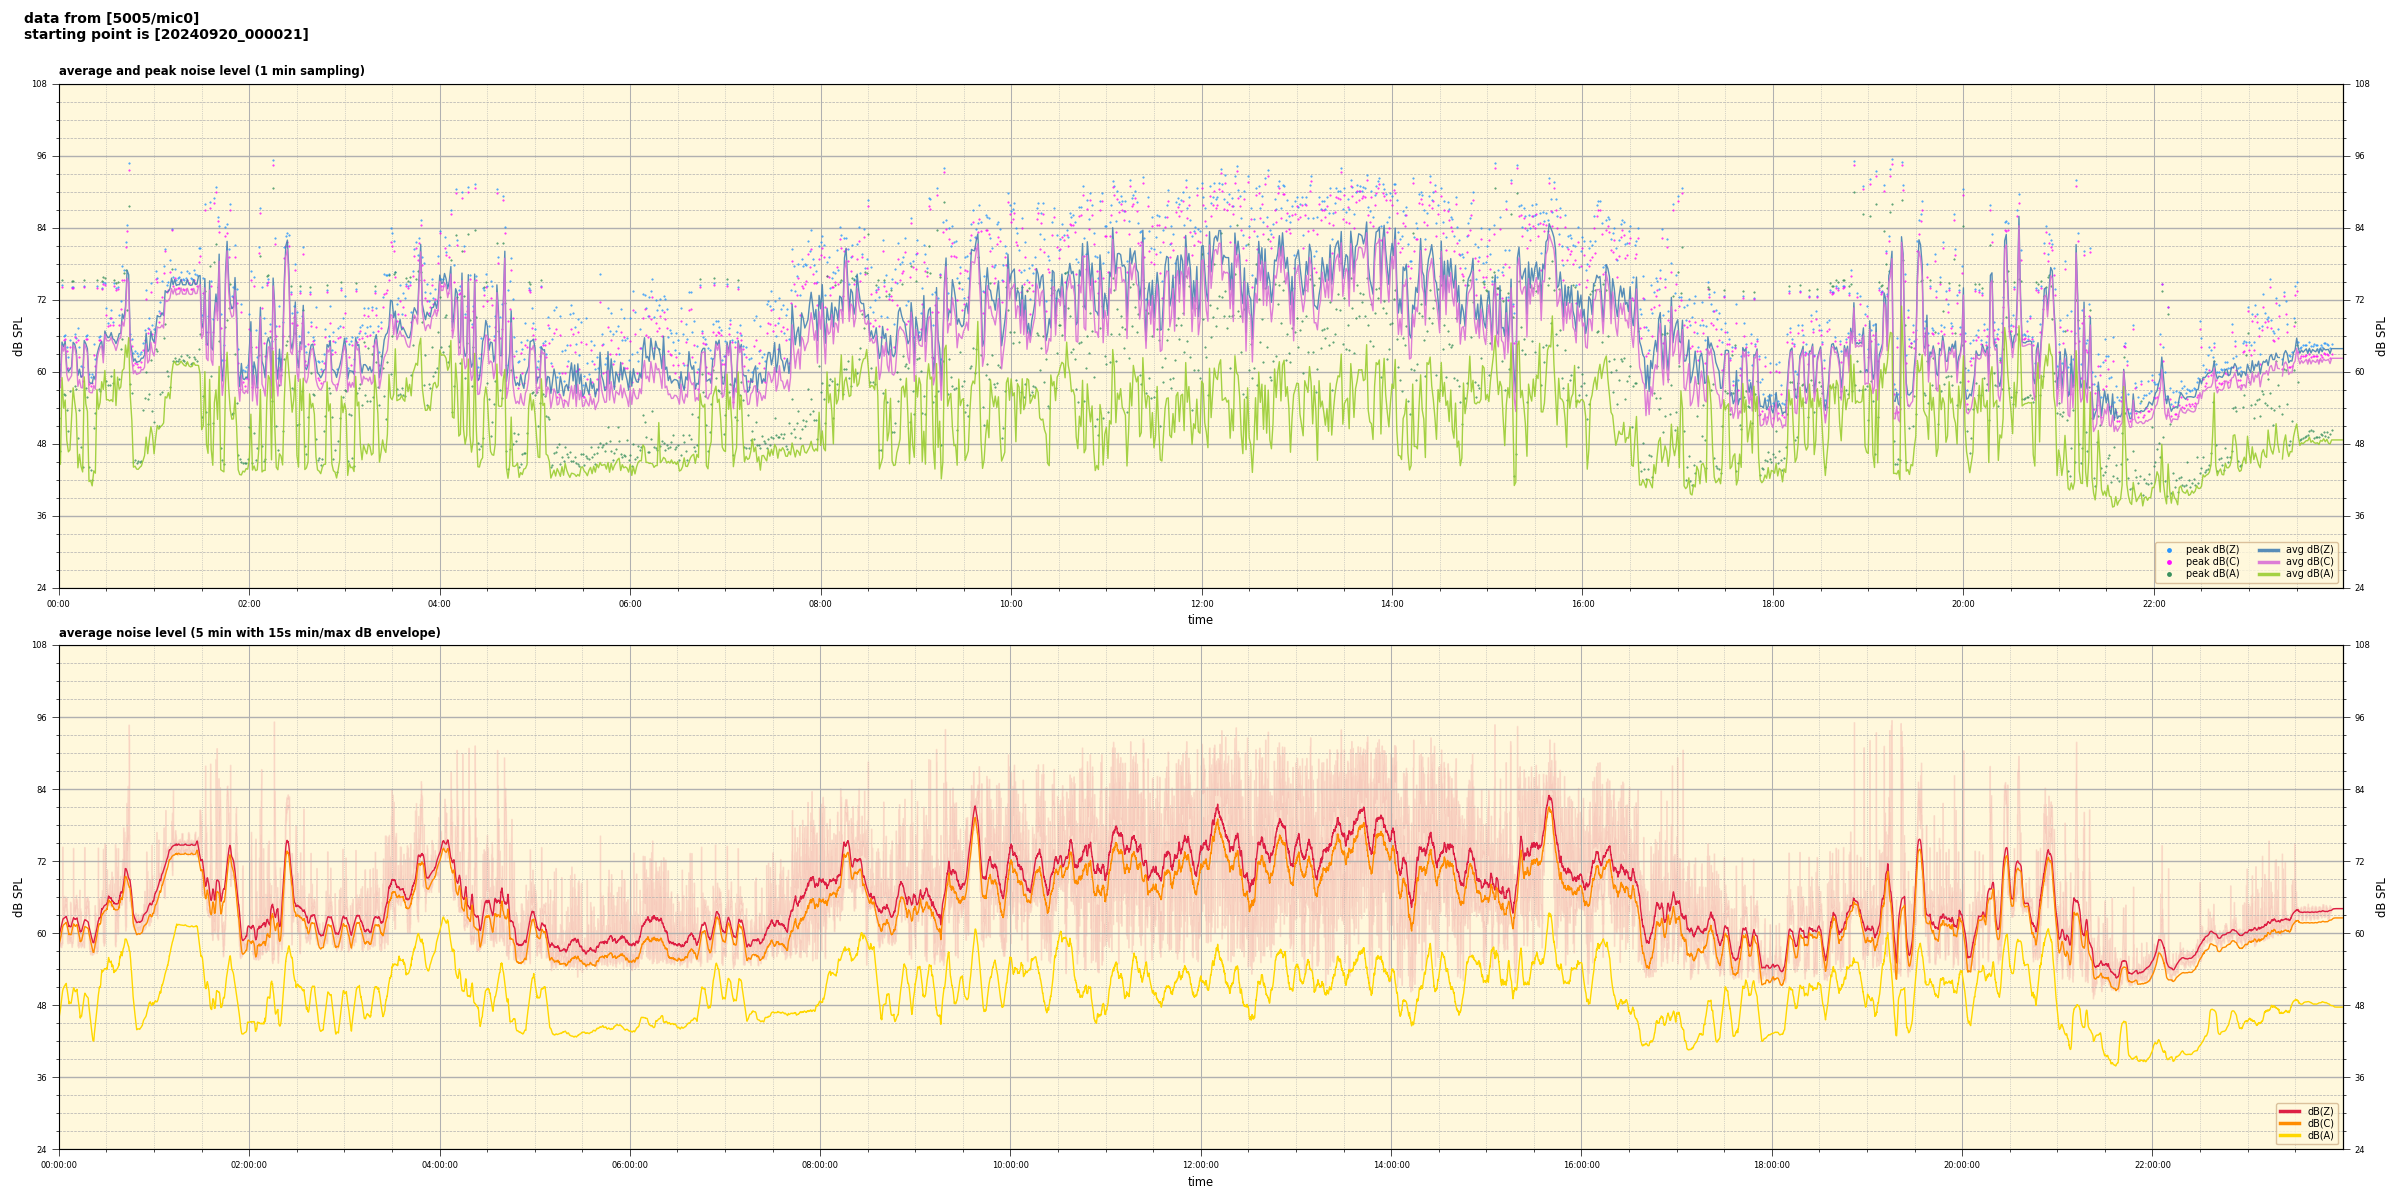The image size is (2400, 1200).
Task: Click the left 'dB SPL' label of bottom chart
Action: [x=18, y=897]
